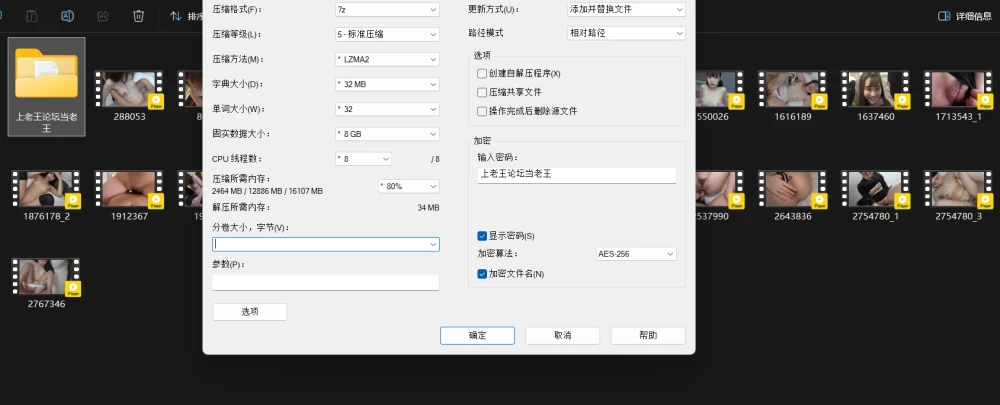Expand the 字典大小 dropdown showing 32 MB
Screen dimensions: 1000x405
coord(386,84)
